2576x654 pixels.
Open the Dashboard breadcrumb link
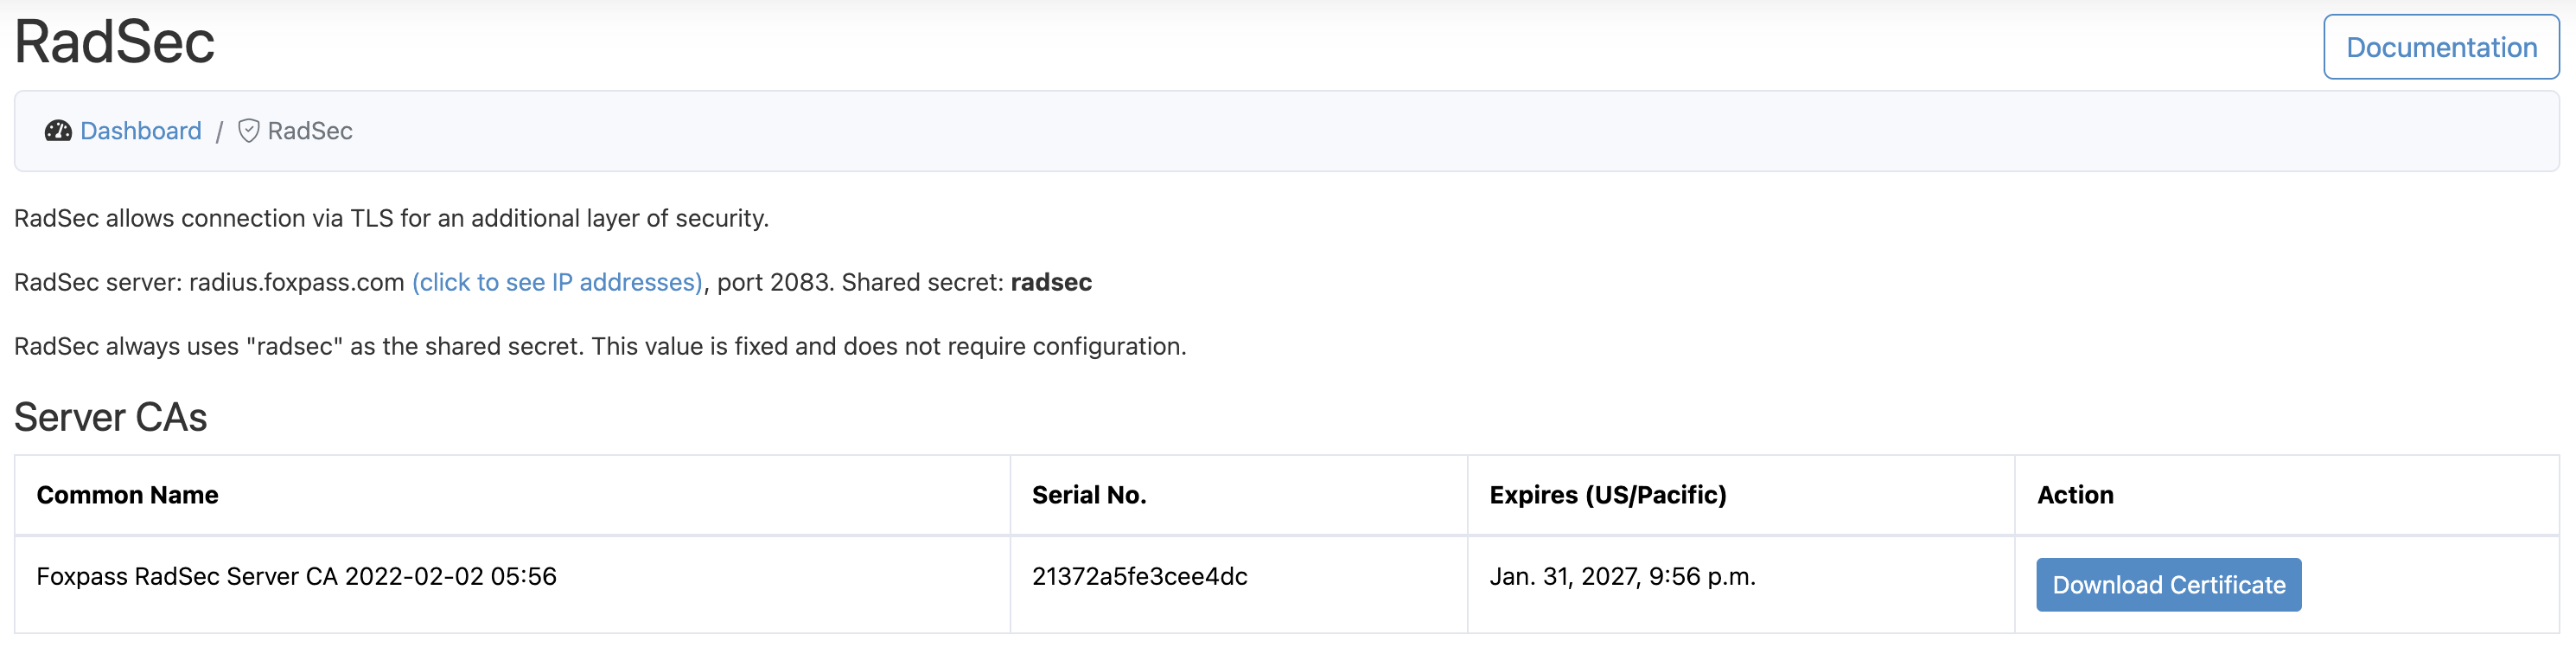(141, 131)
